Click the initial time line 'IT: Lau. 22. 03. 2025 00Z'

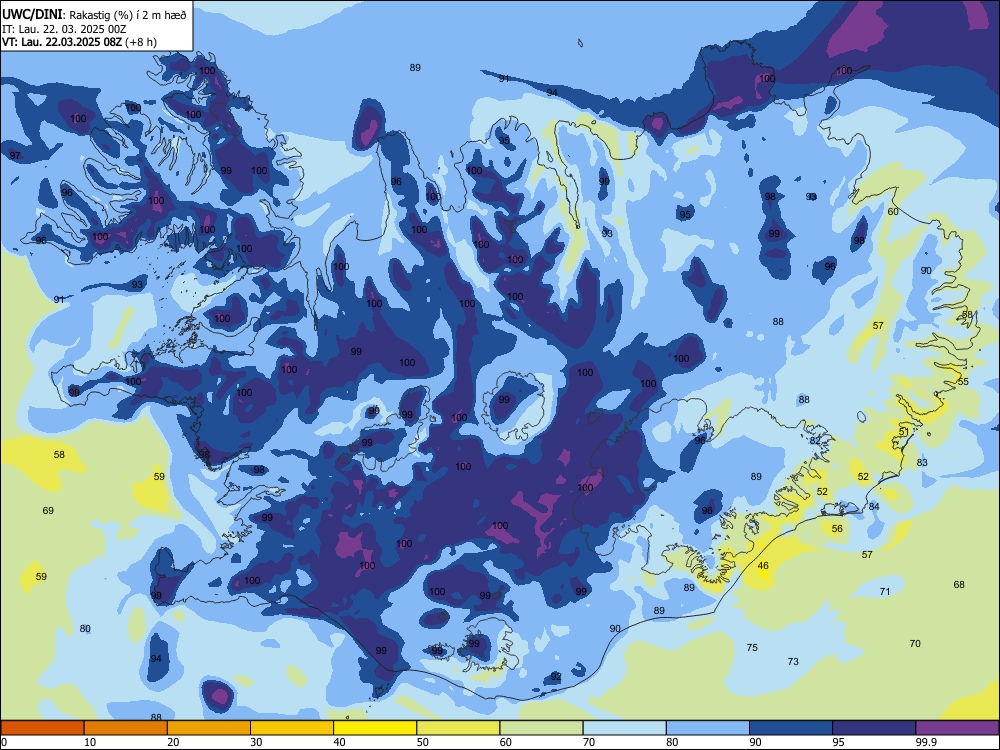(x=64, y=29)
